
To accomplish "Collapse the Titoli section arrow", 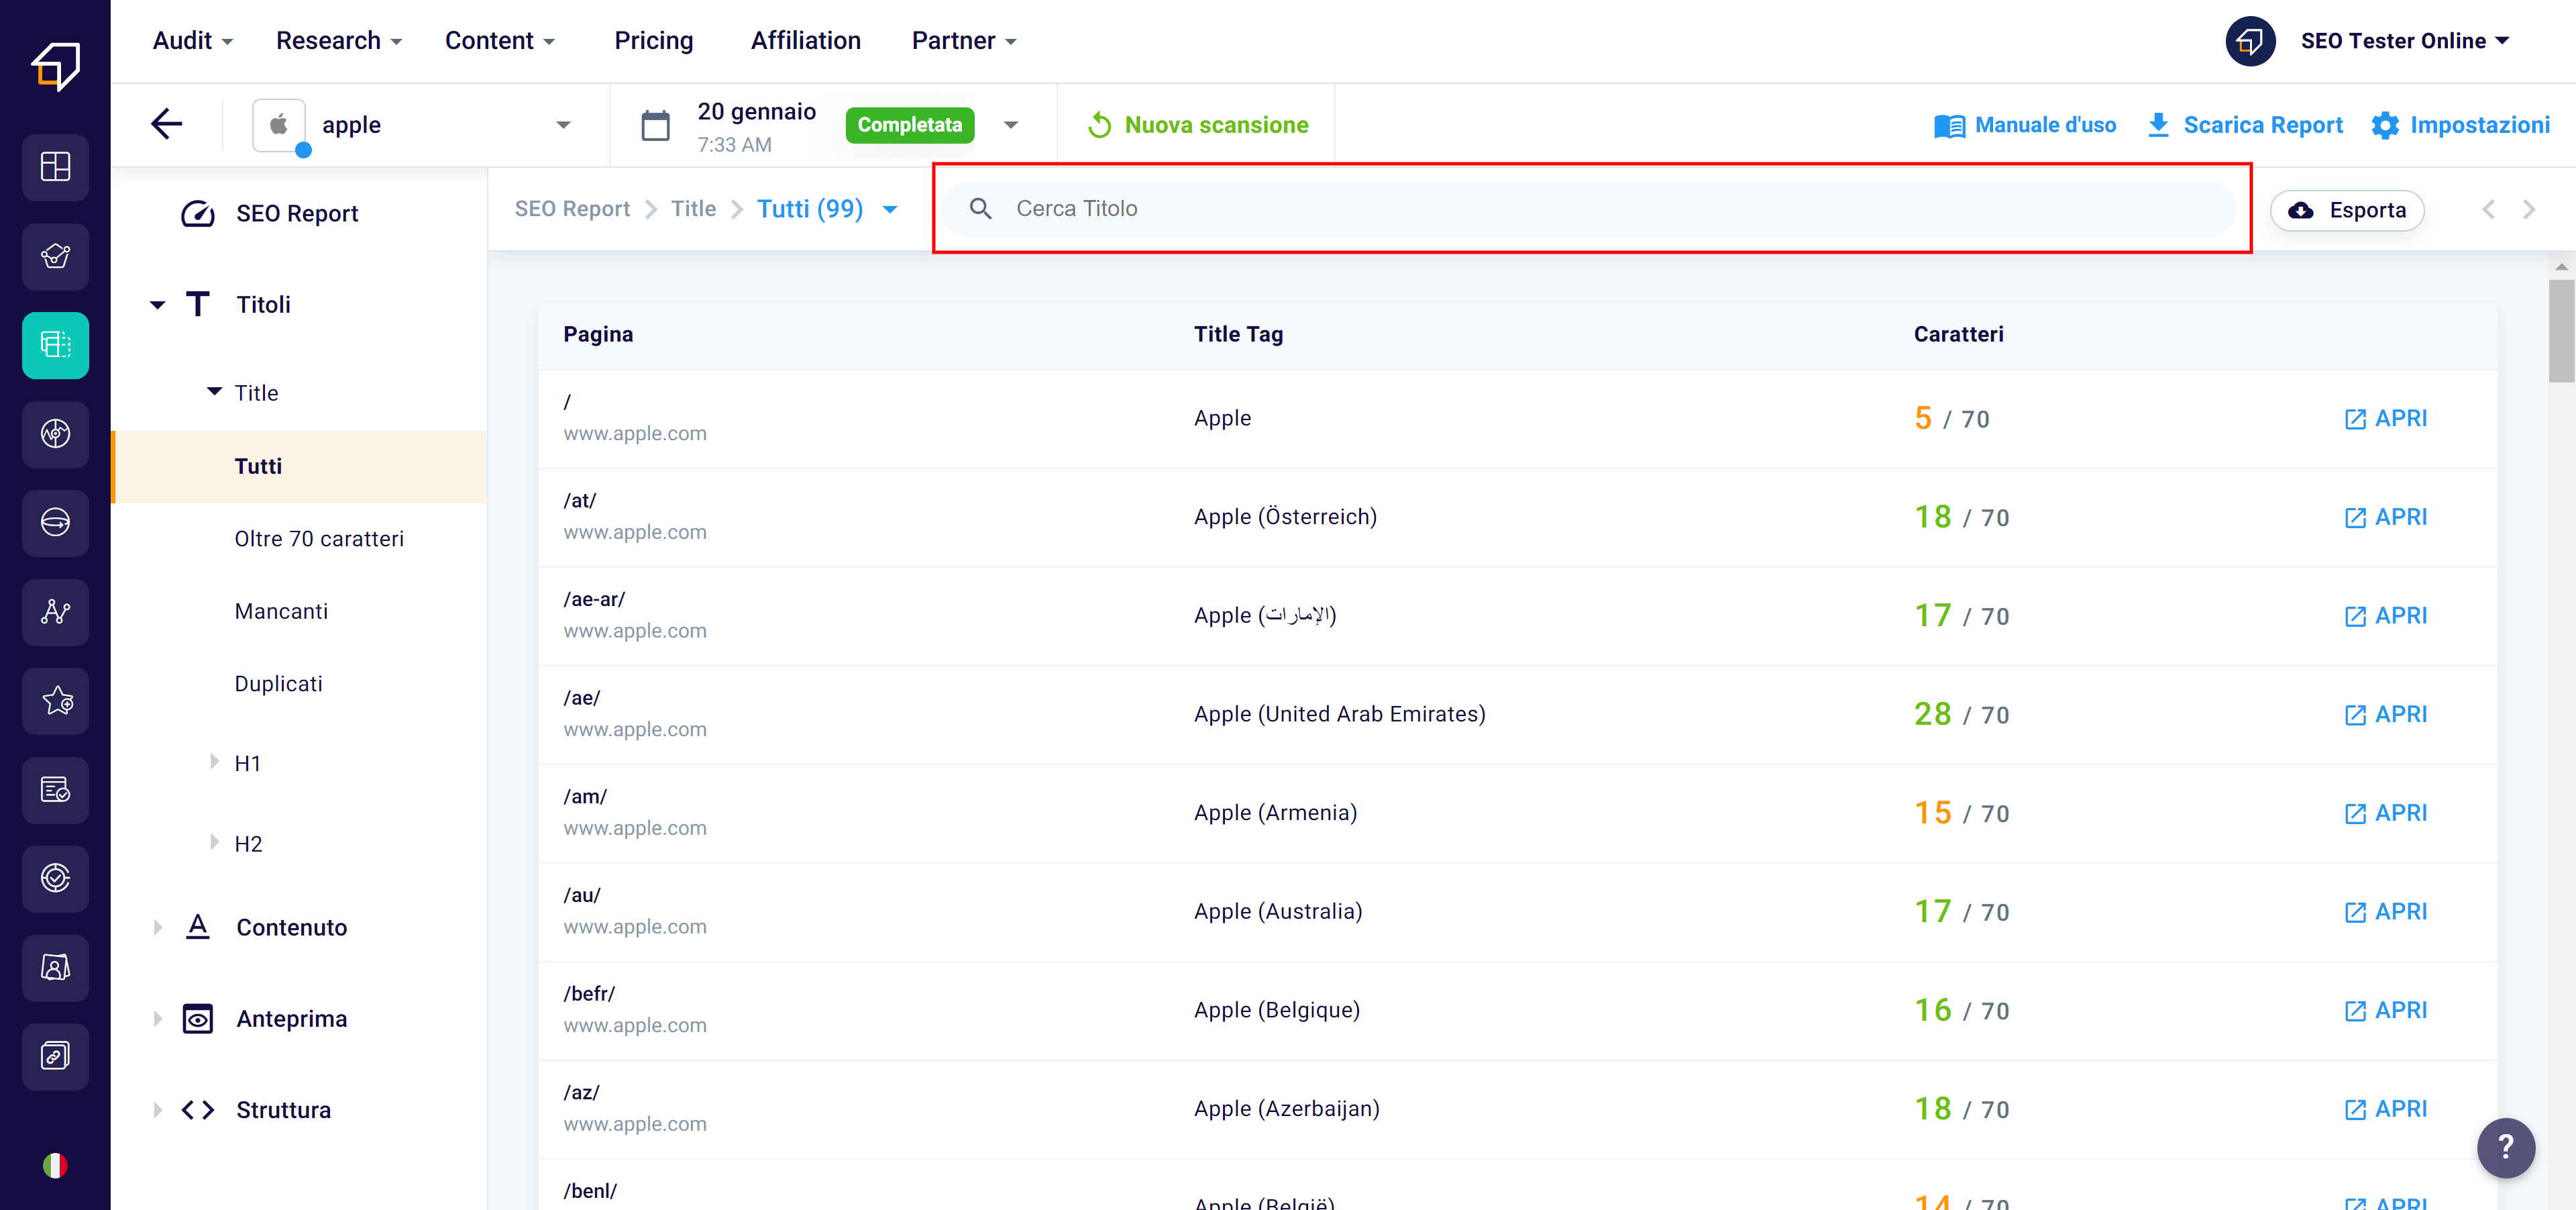I will coord(157,305).
